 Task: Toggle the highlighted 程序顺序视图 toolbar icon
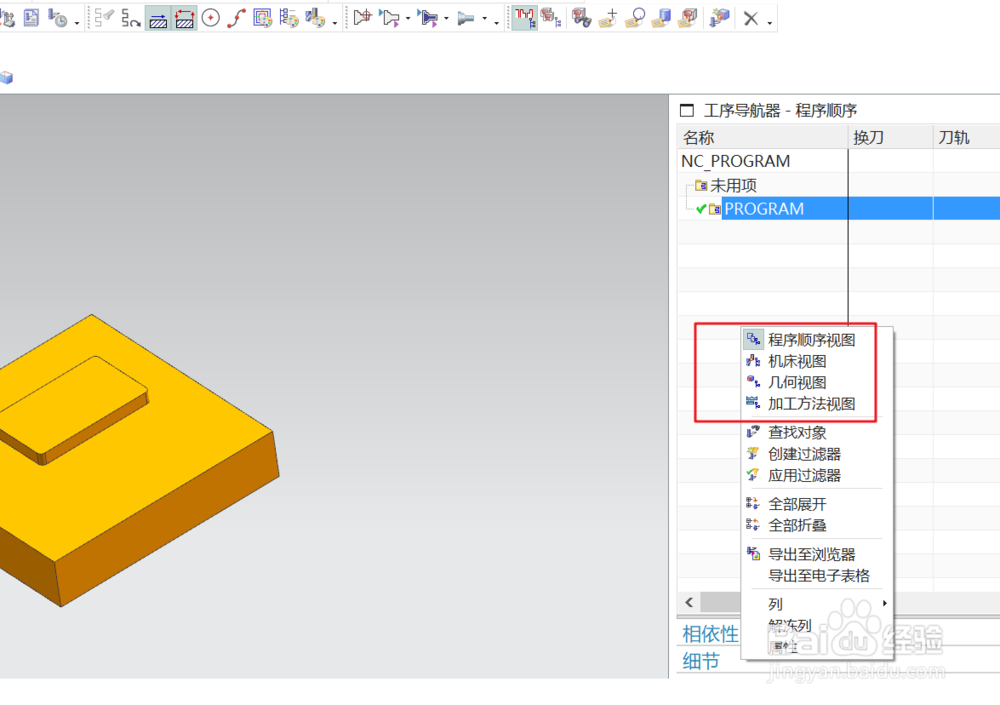pyautogui.click(x=523, y=17)
